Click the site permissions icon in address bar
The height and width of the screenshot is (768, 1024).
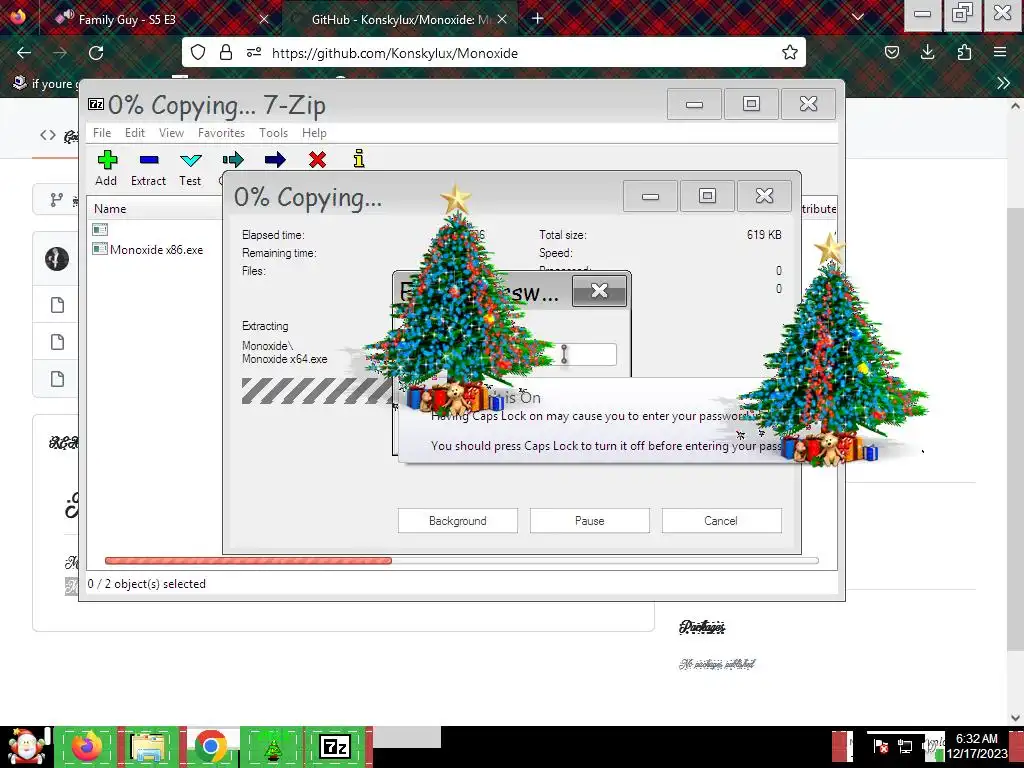click(x=254, y=52)
